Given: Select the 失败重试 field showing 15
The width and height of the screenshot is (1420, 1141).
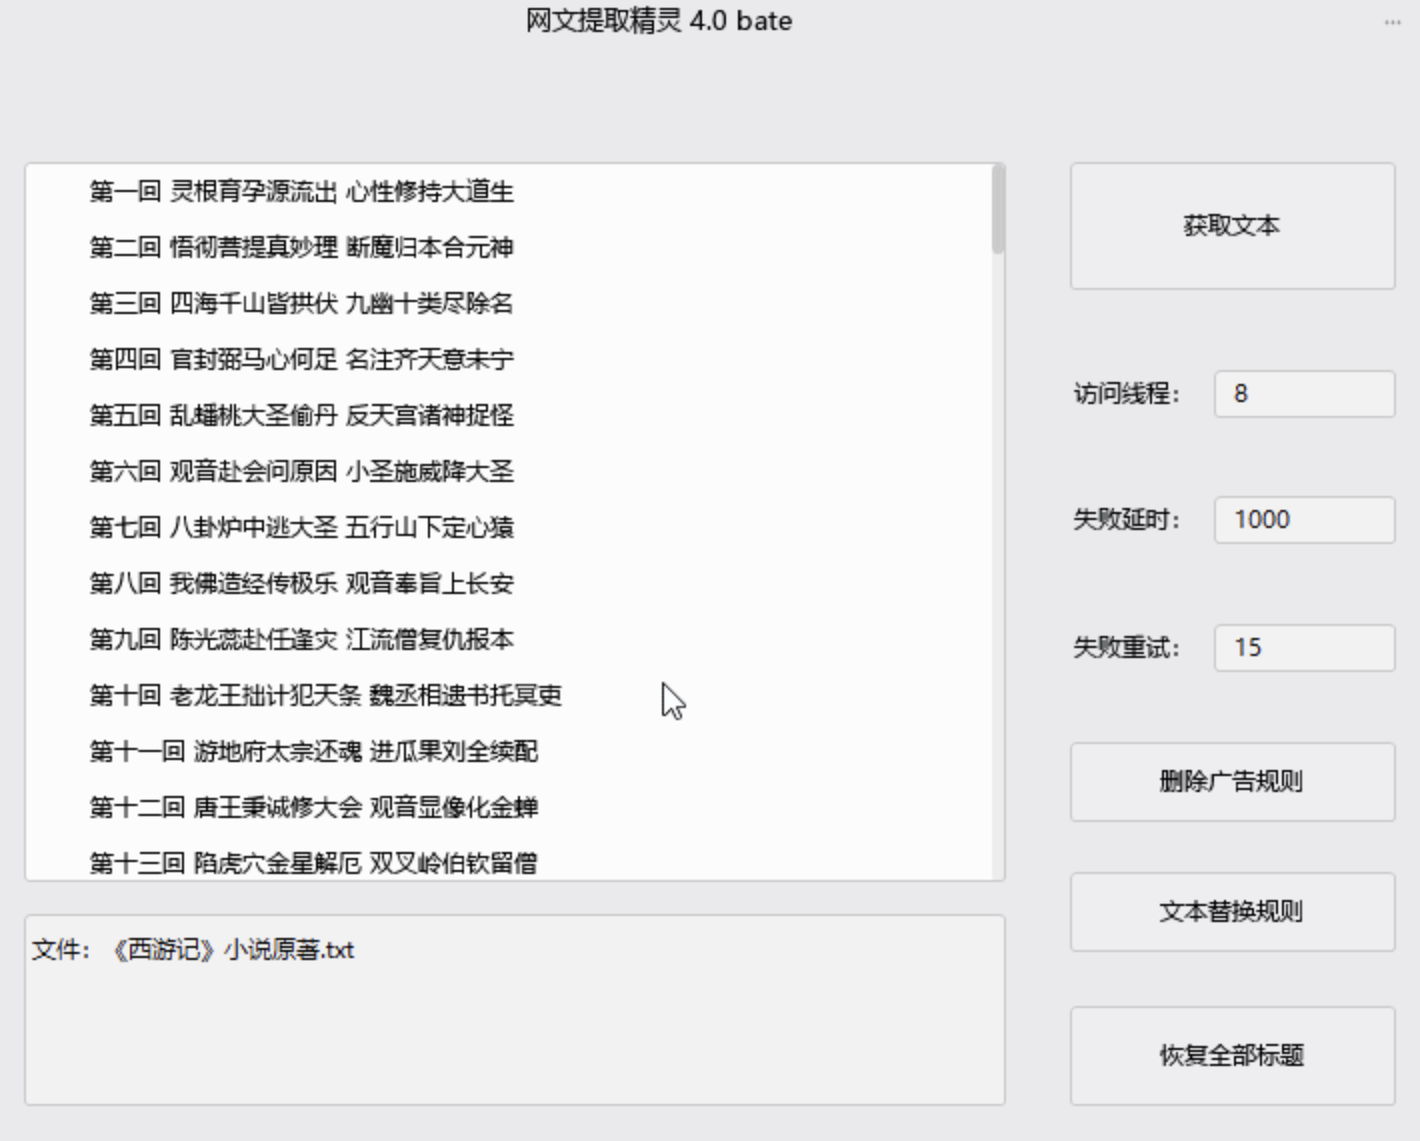Looking at the screenshot, I should [1303, 648].
